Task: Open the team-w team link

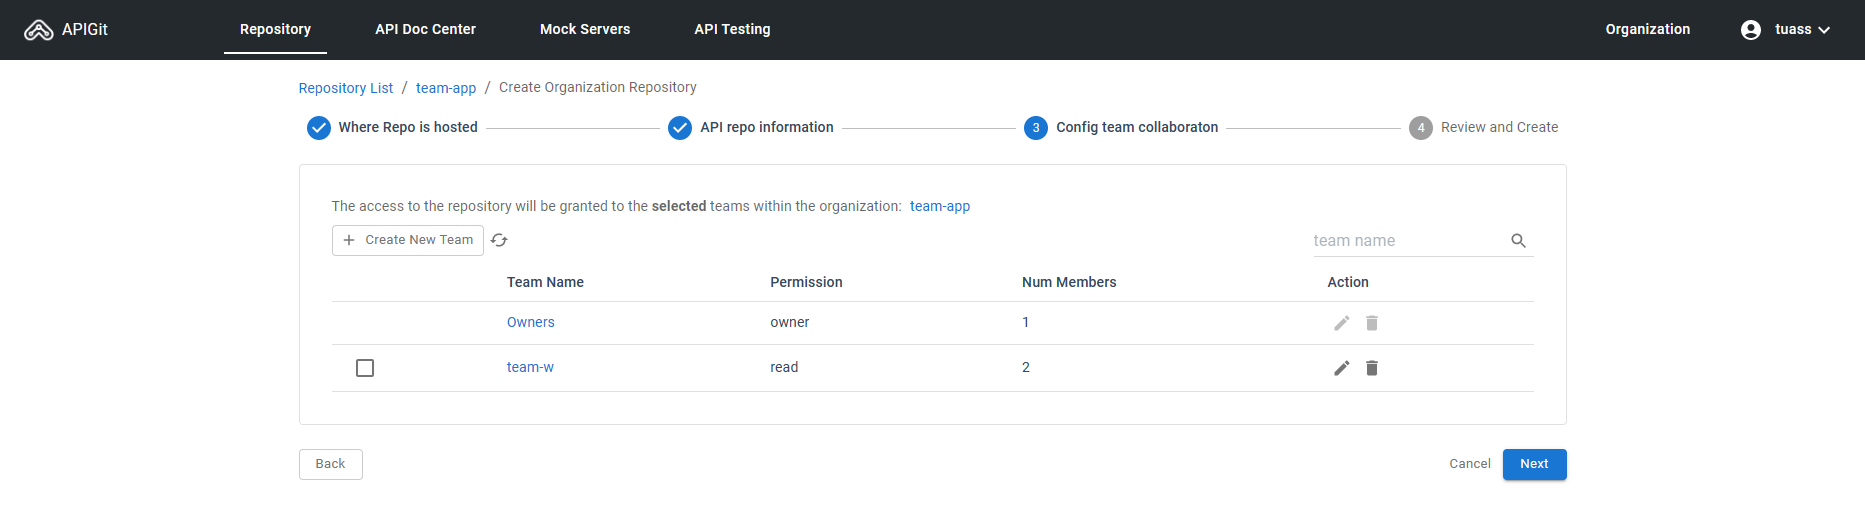Action: point(530,367)
